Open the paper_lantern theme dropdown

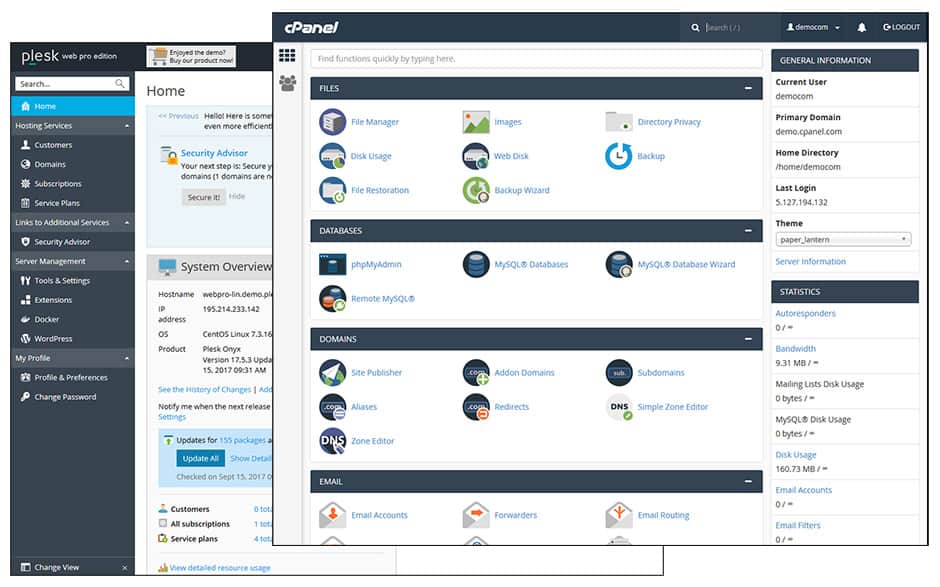843,239
